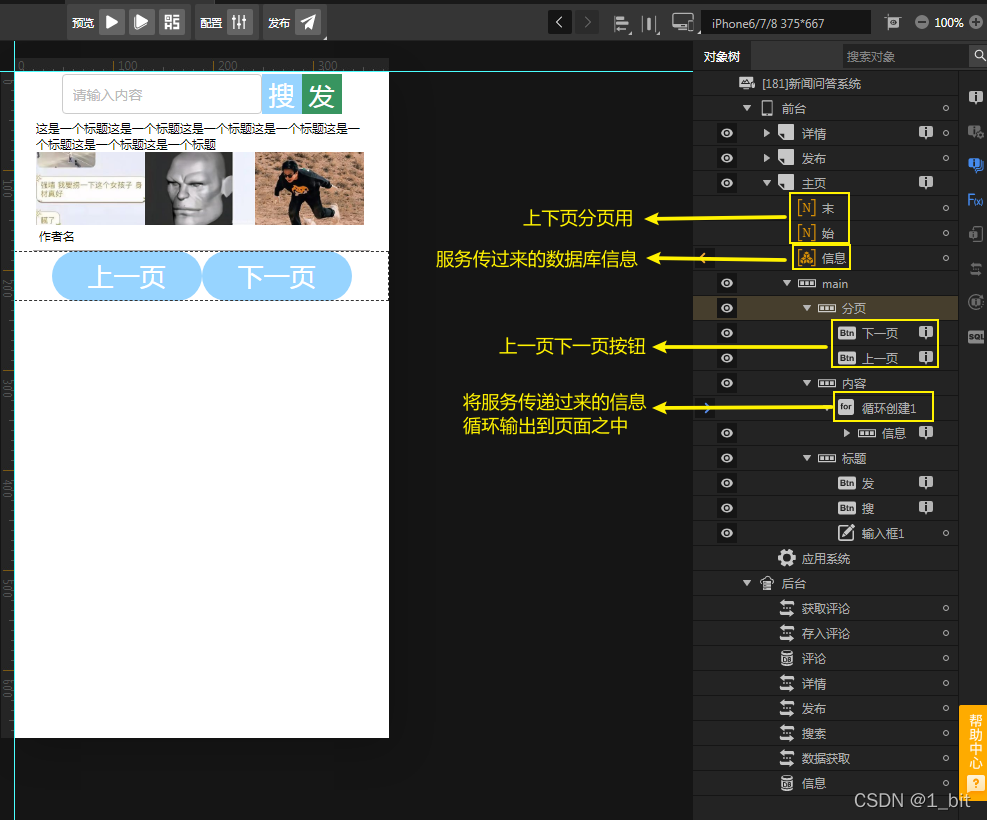Toggle visibility of 主页 page

726,183
